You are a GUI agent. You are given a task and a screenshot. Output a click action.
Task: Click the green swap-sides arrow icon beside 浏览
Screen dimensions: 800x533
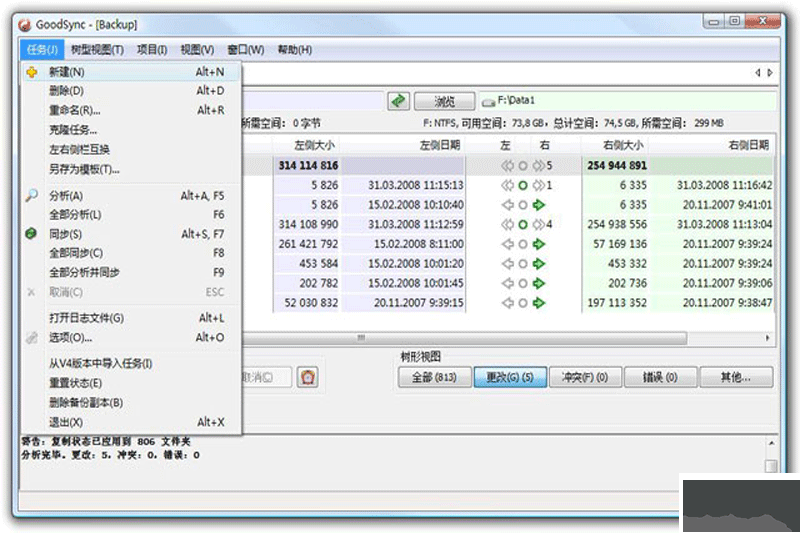(399, 101)
